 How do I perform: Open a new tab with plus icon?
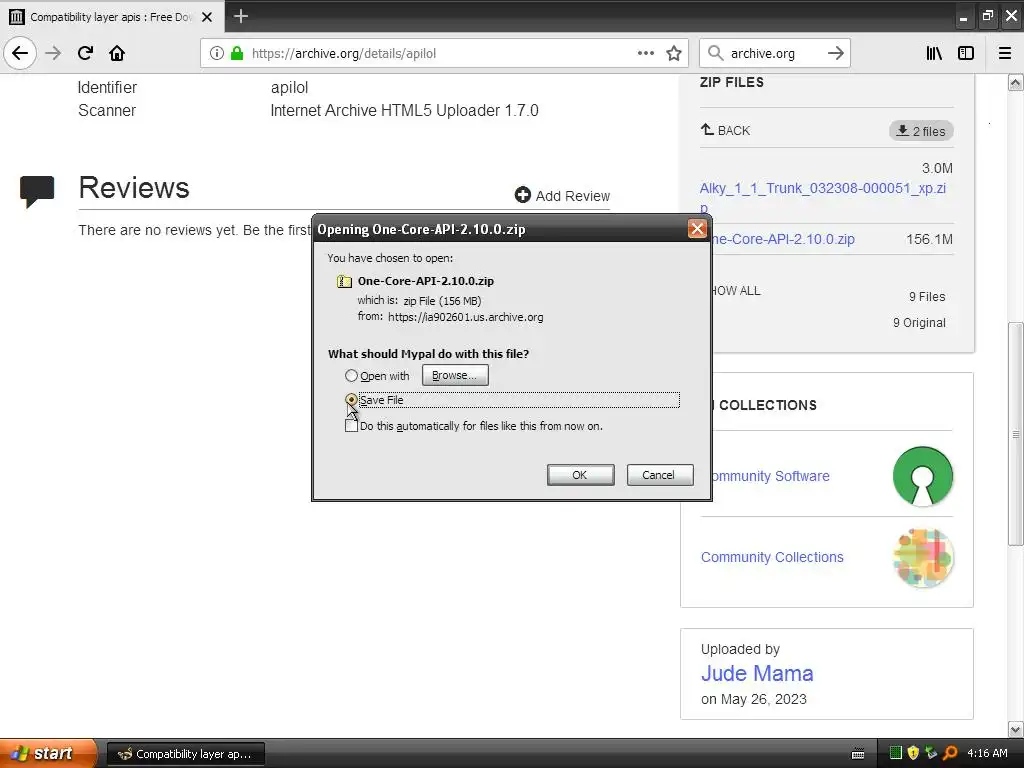point(241,16)
